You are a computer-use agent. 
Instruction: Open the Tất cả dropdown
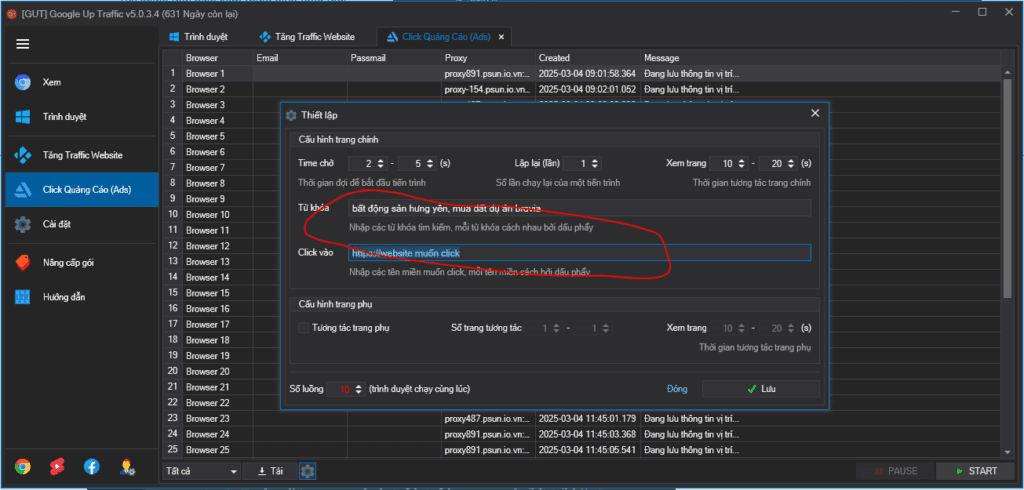coord(202,470)
